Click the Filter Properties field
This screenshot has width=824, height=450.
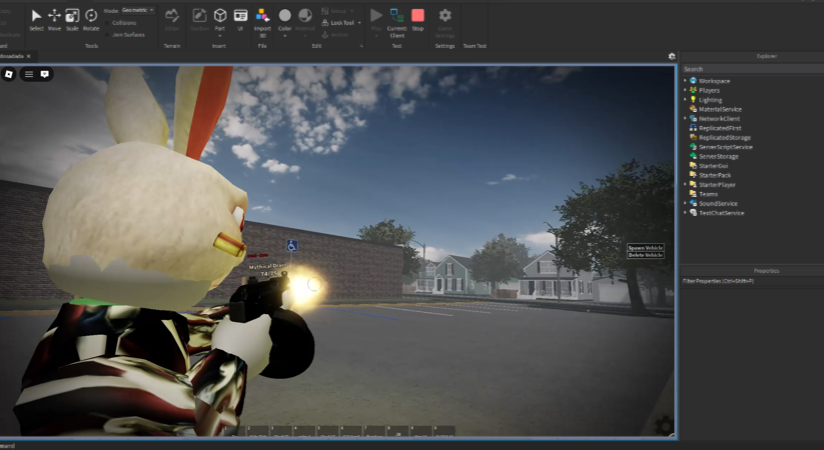[x=753, y=281]
